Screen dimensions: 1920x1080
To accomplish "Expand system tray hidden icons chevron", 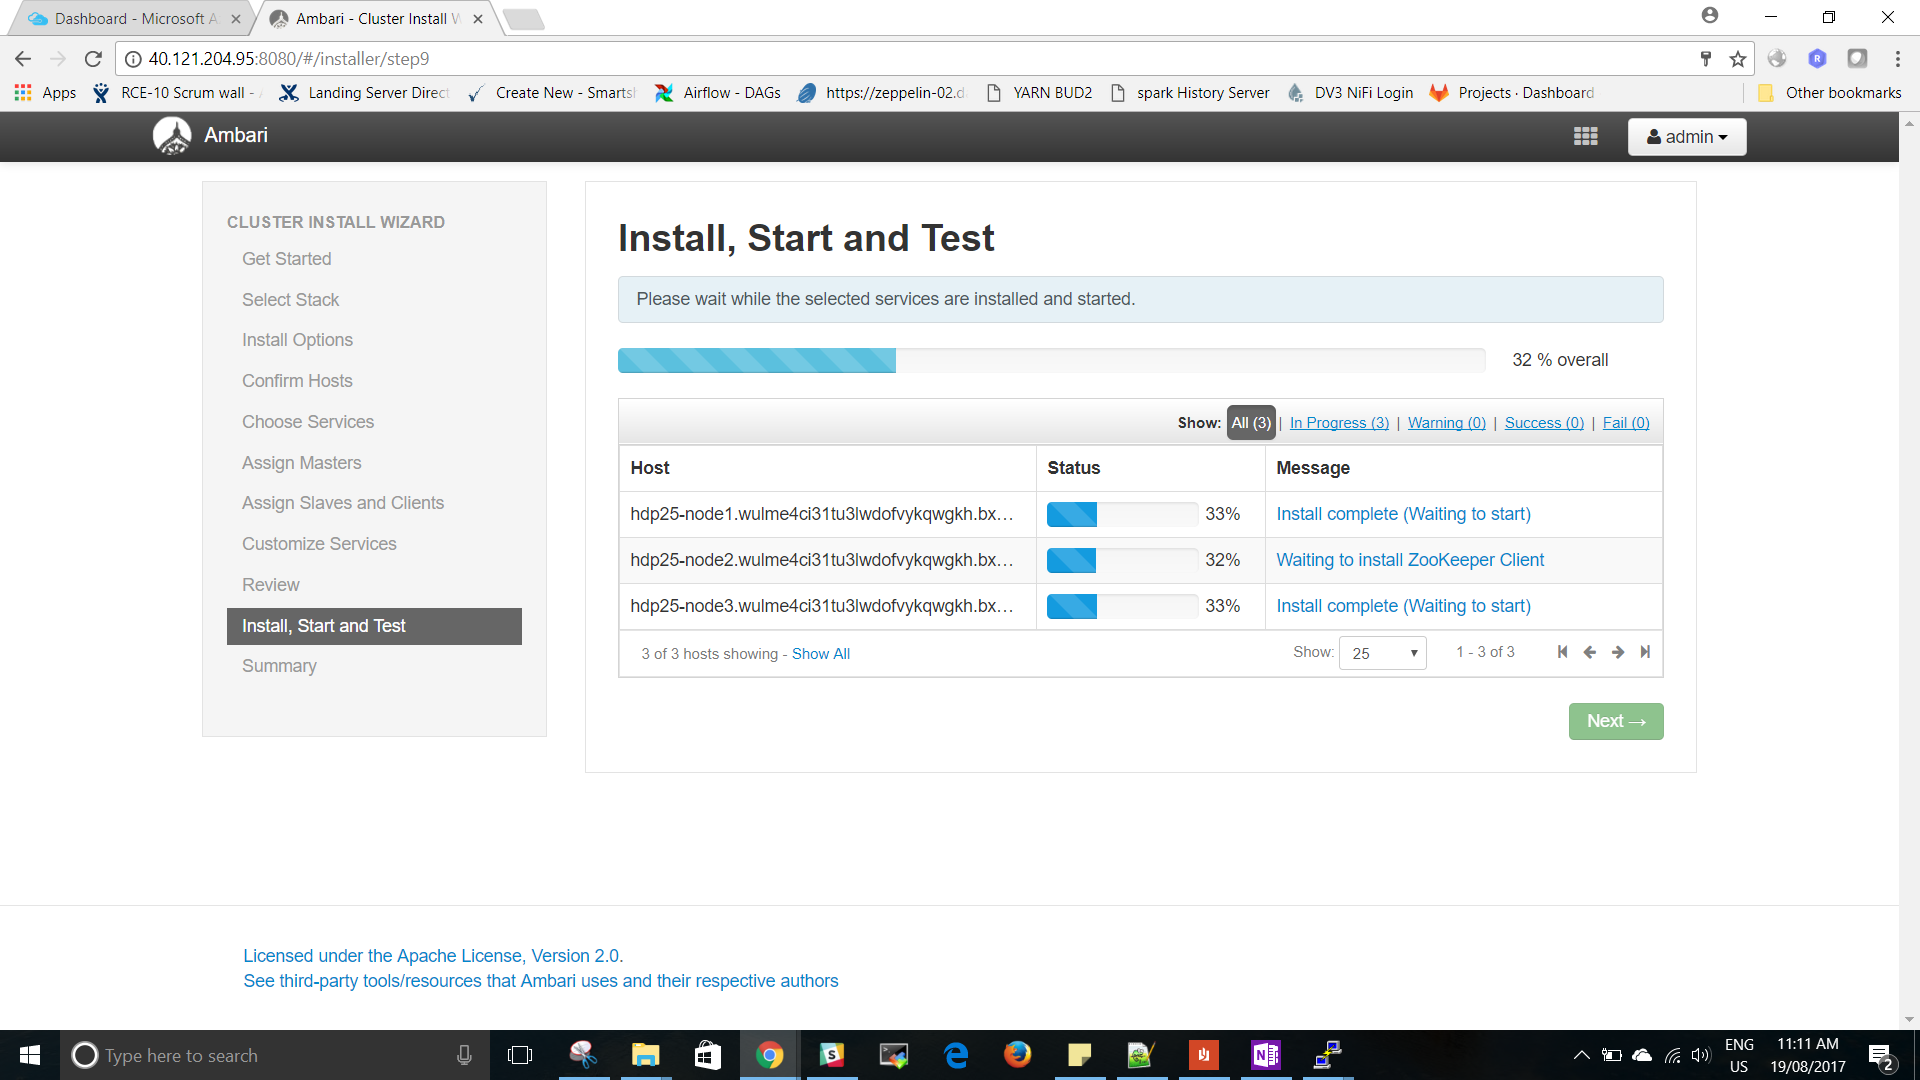I will (x=1583, y=1055).
